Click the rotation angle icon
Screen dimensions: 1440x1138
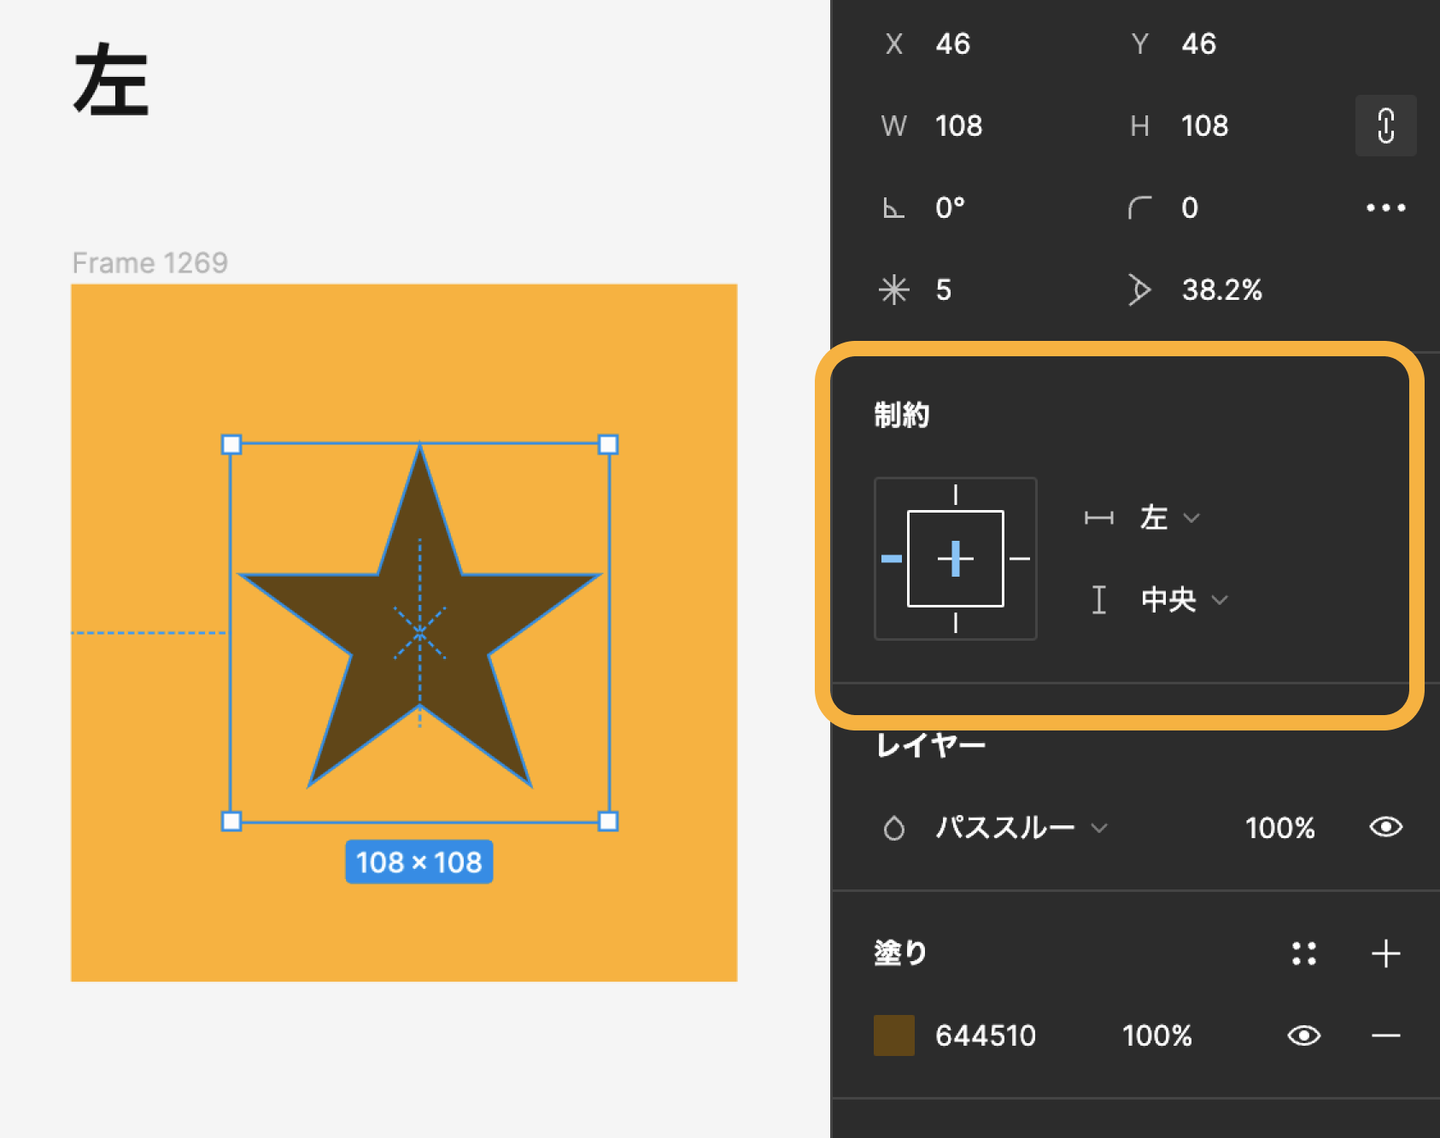point(893,208)
